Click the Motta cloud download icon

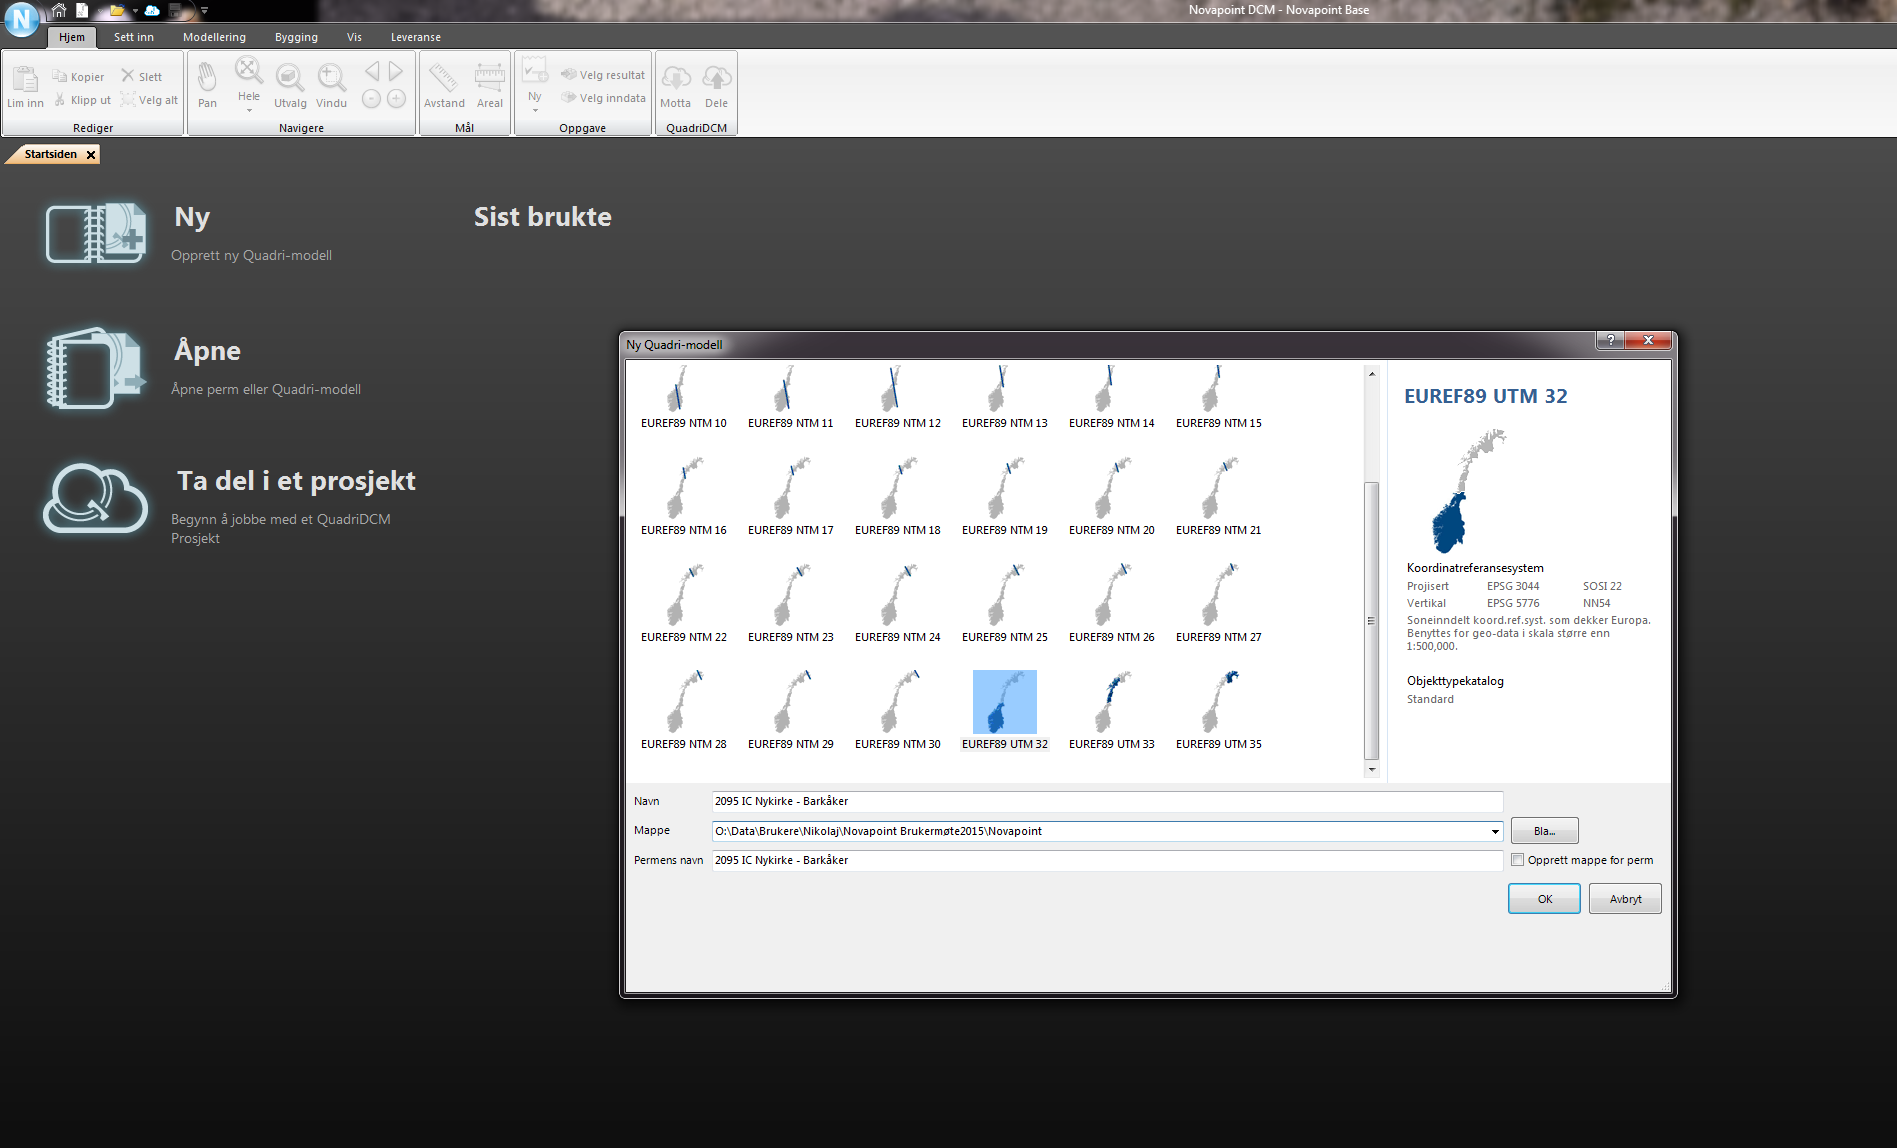[676, 78]
